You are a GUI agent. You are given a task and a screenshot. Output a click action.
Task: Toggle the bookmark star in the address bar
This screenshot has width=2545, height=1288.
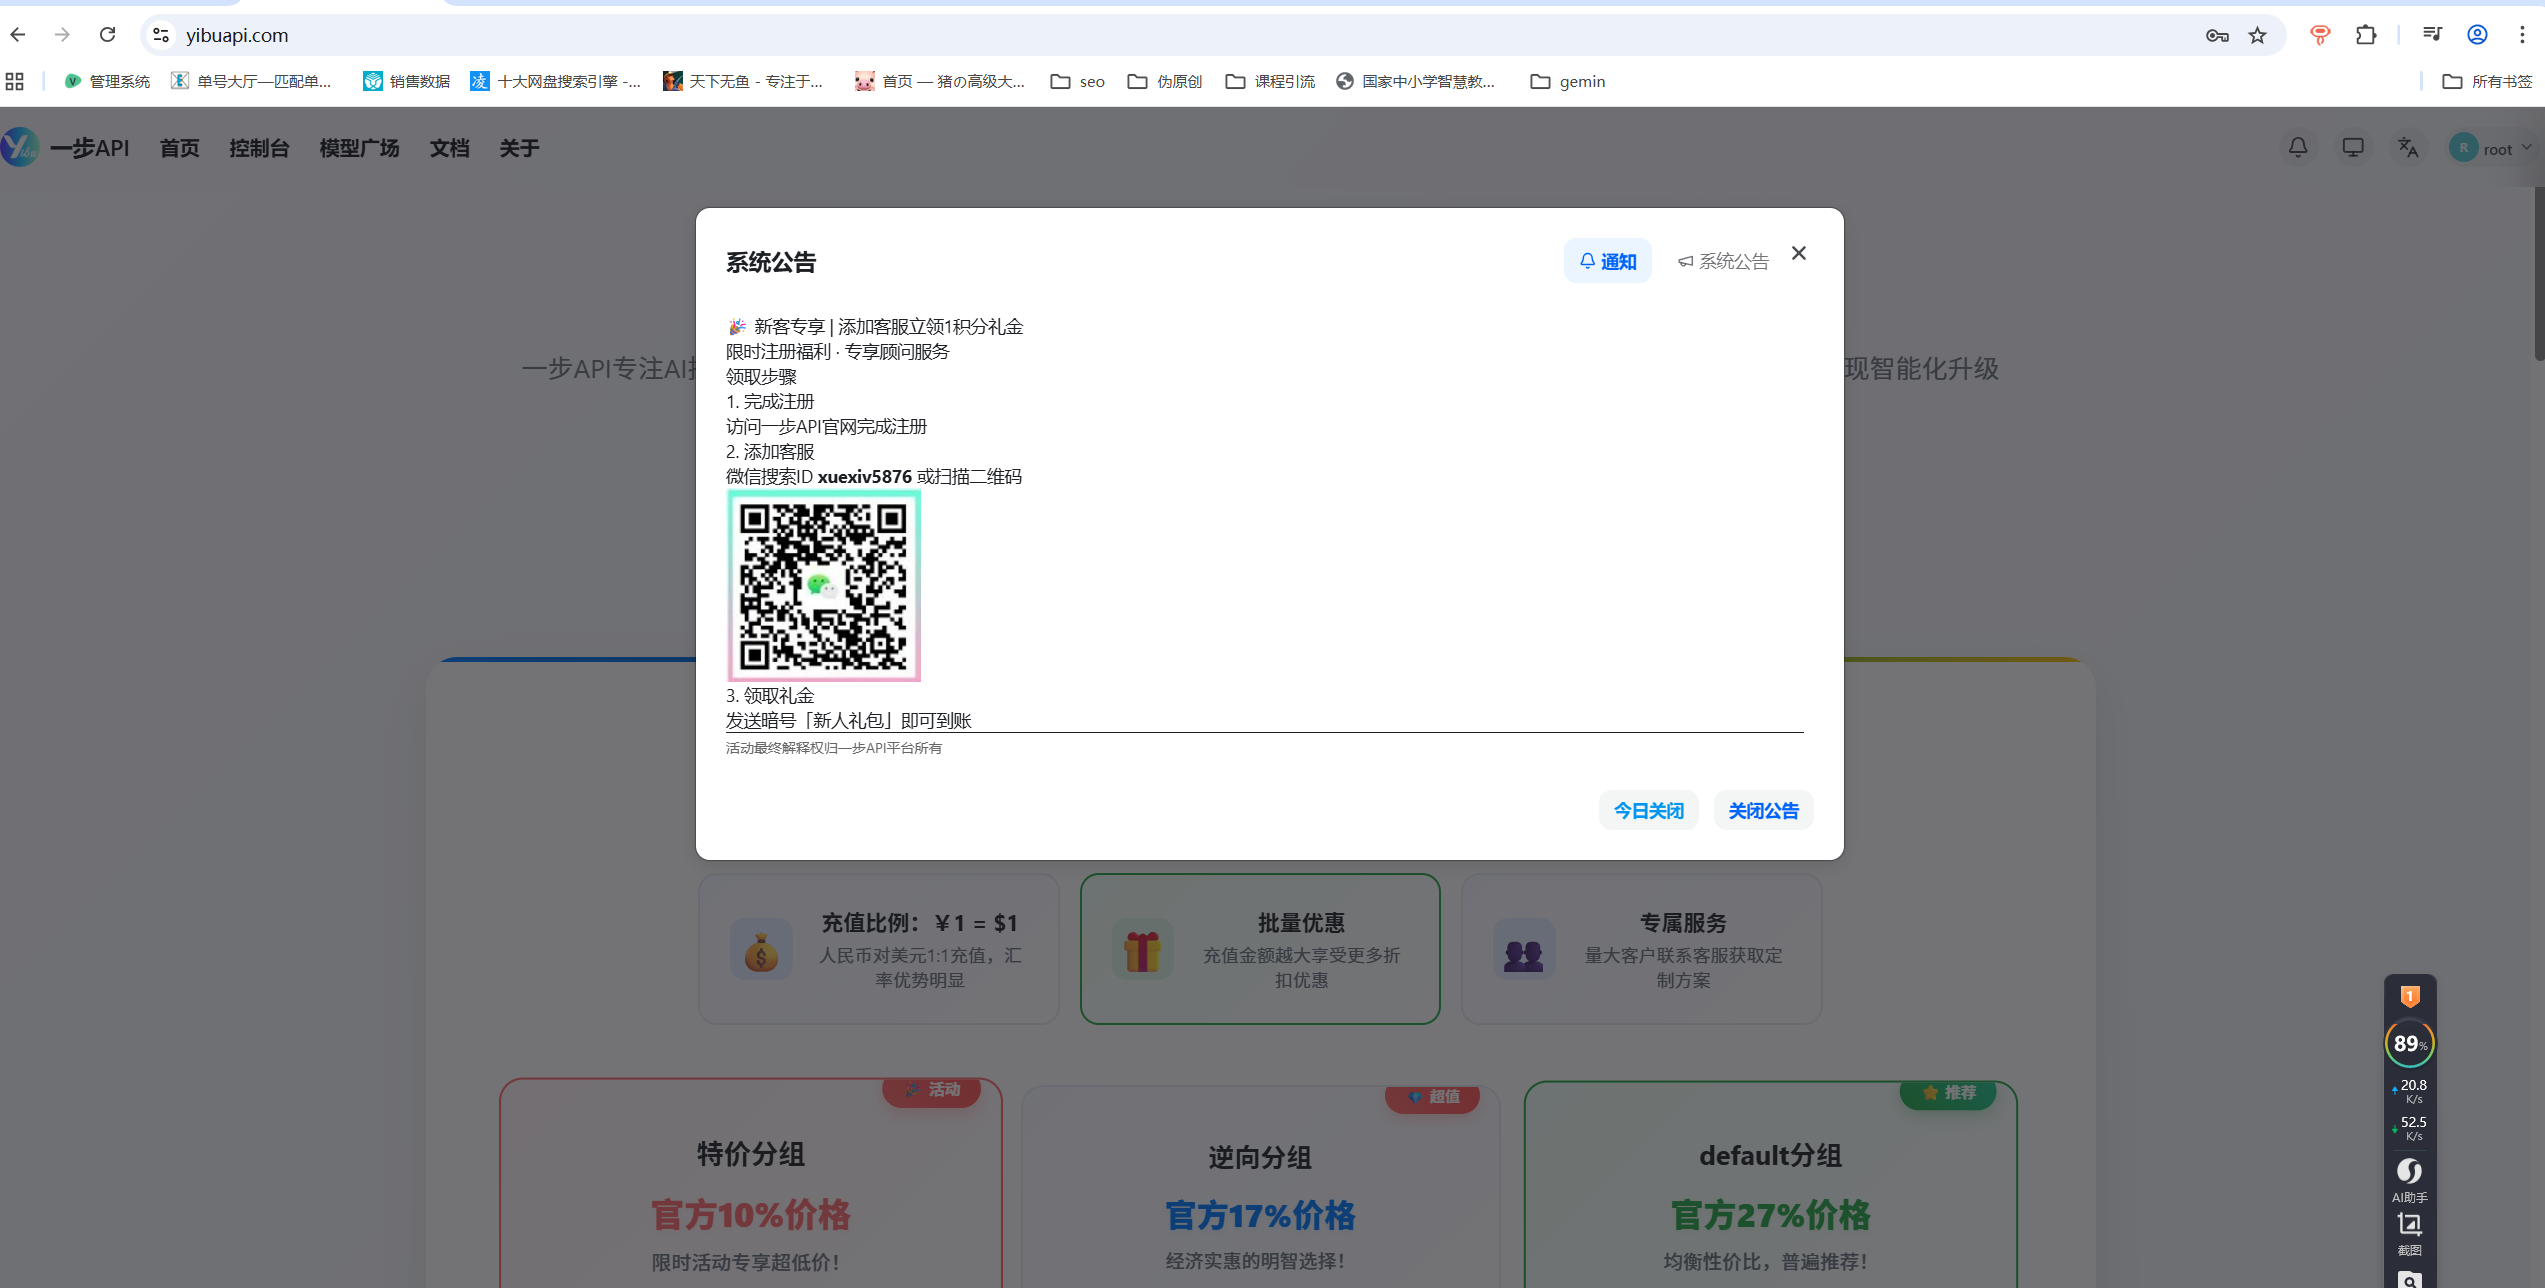click(2256, 34)
